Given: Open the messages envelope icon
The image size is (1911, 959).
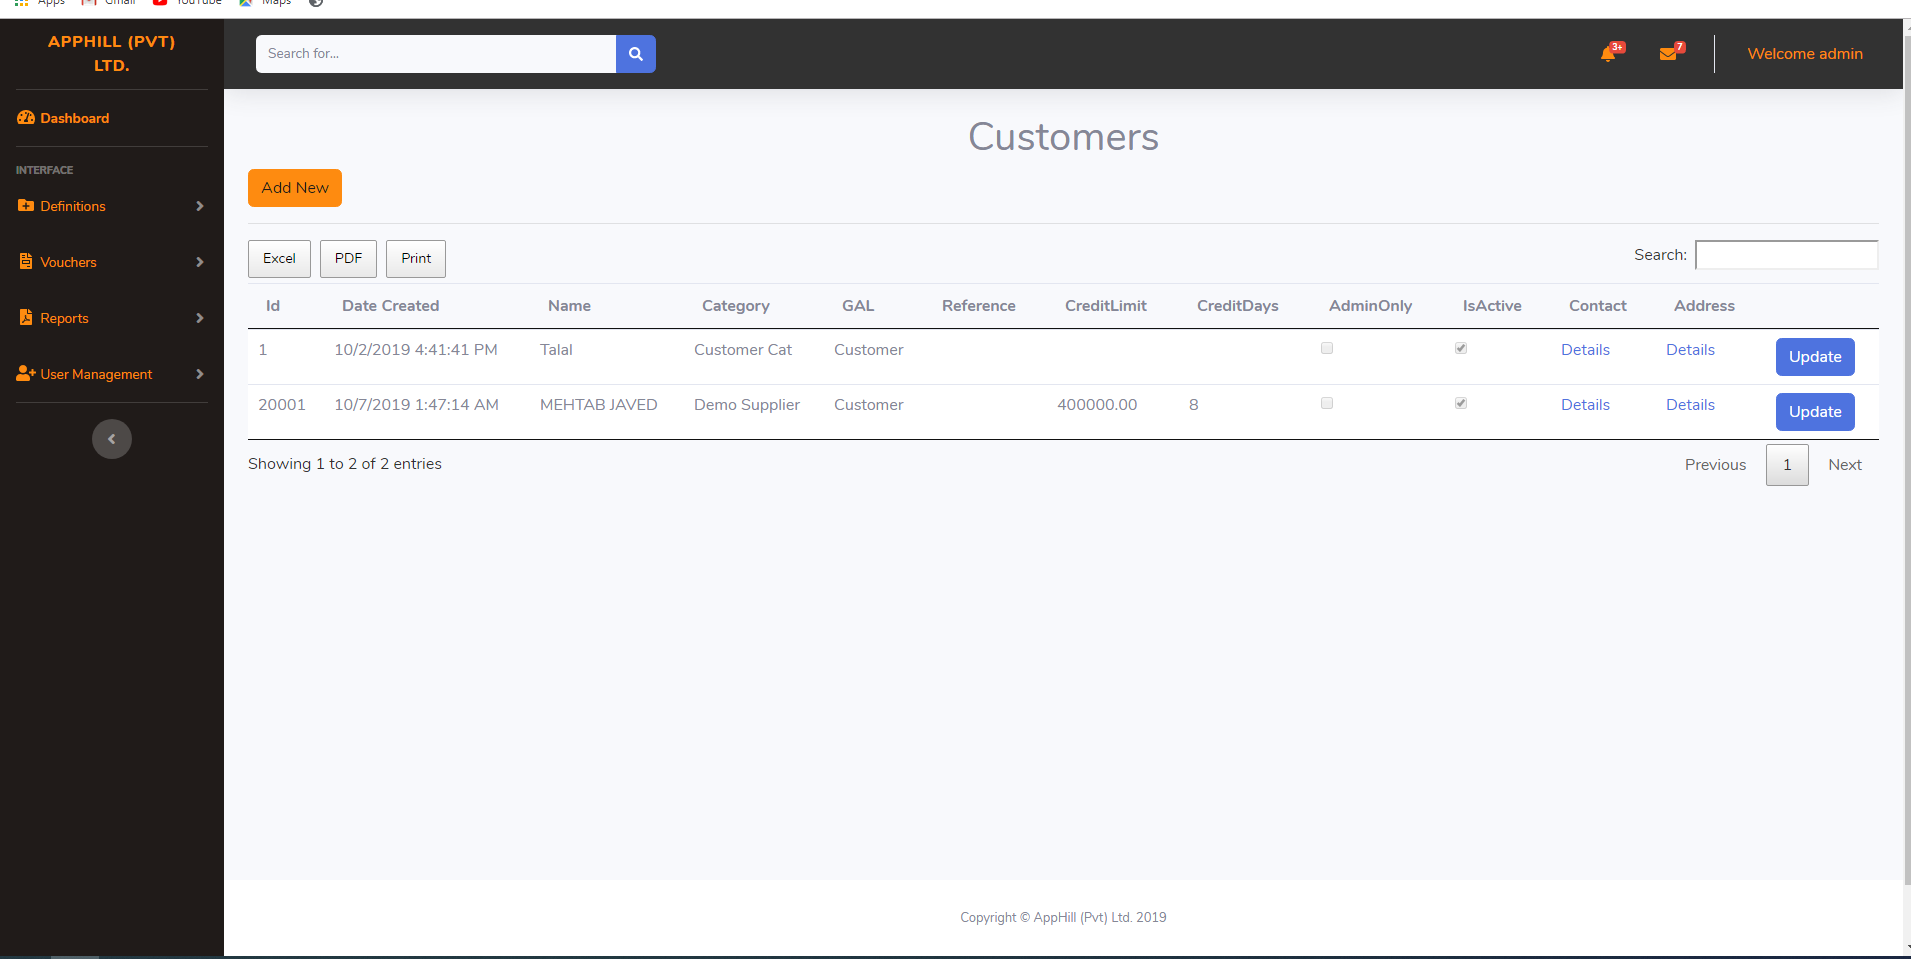Looking at the screenshot, I should coord(1668,54).
